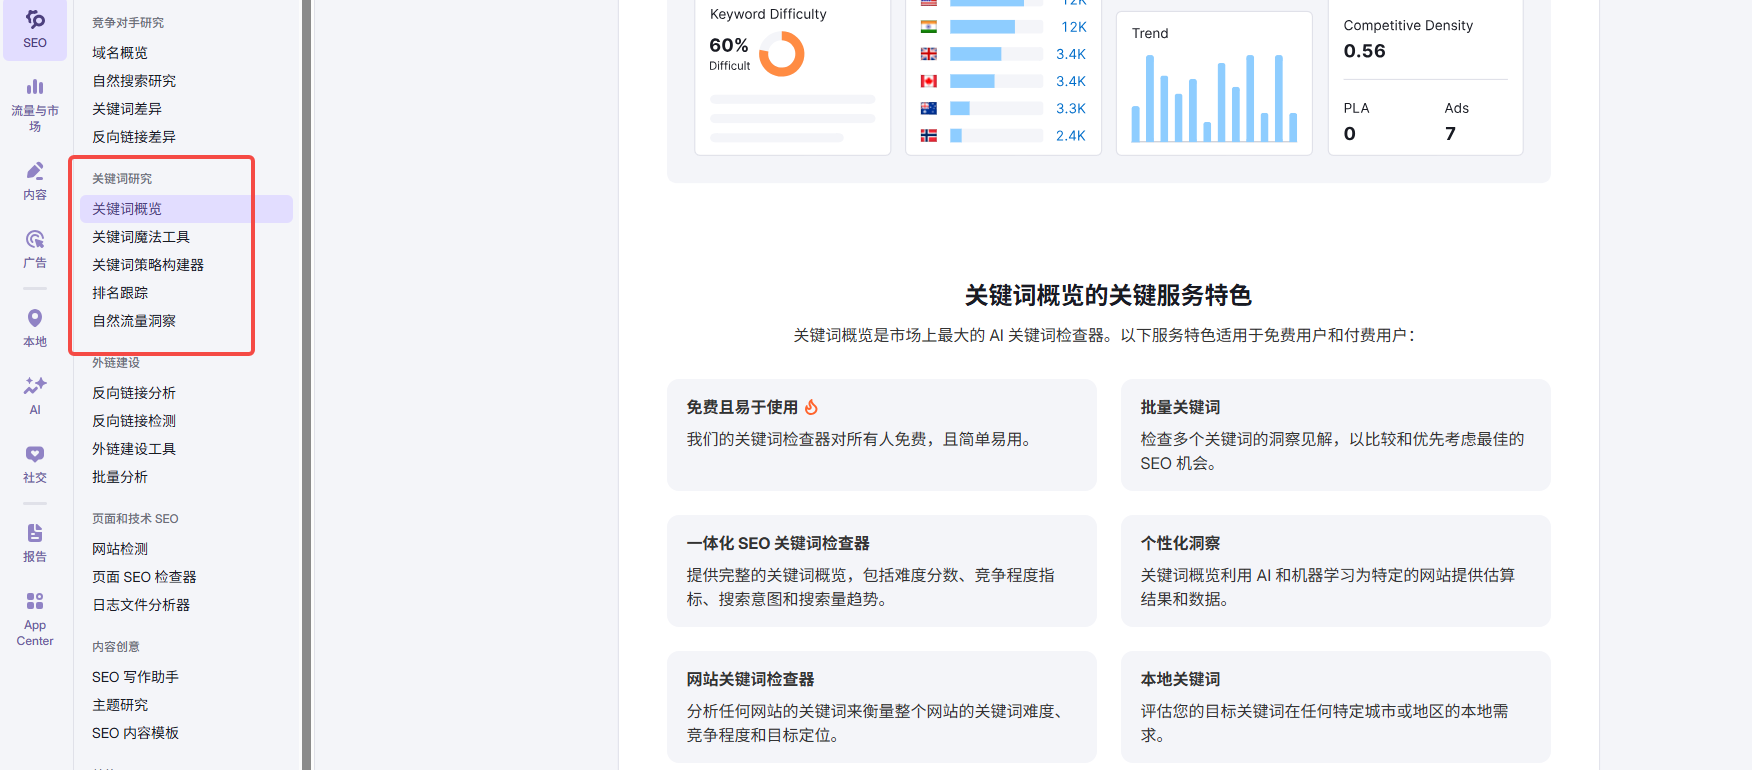Click the Canada flag row
The width and height of the screenshot is (1752, 770).
pyautogui.click(x=1003, y=81)
